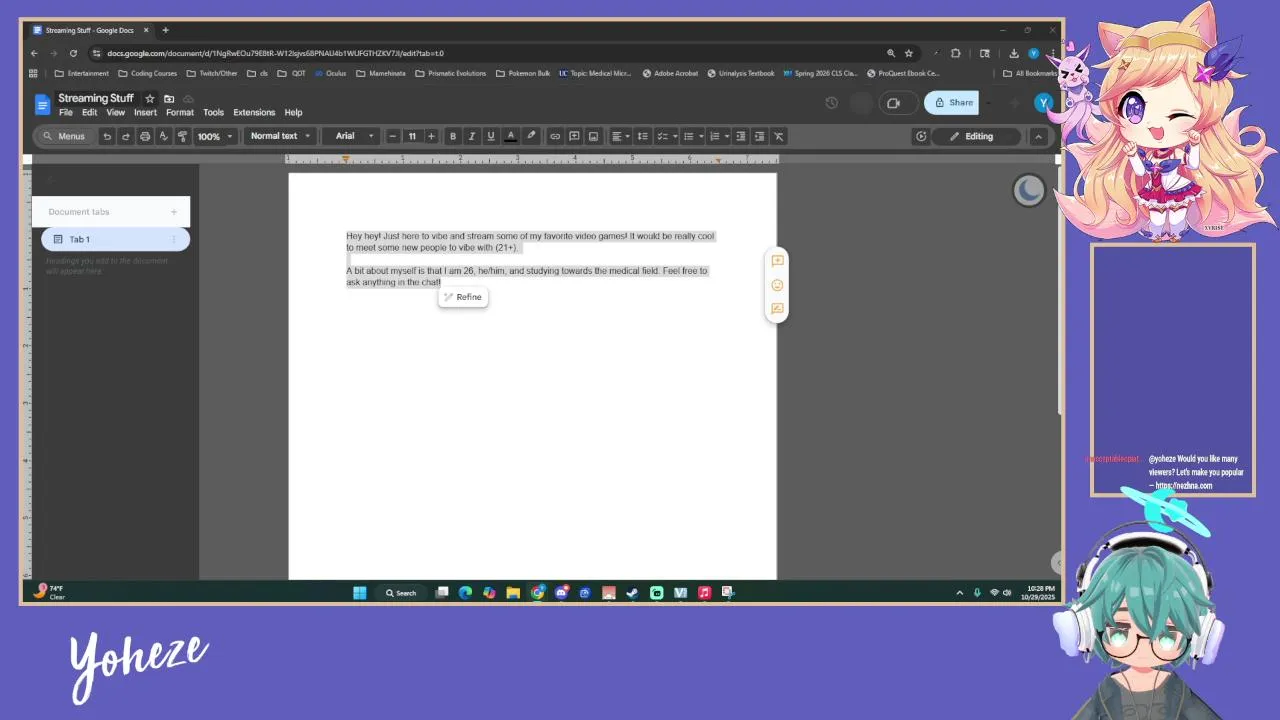Open a new Chrome tab

pyautogui.click(x=165, y=30)
